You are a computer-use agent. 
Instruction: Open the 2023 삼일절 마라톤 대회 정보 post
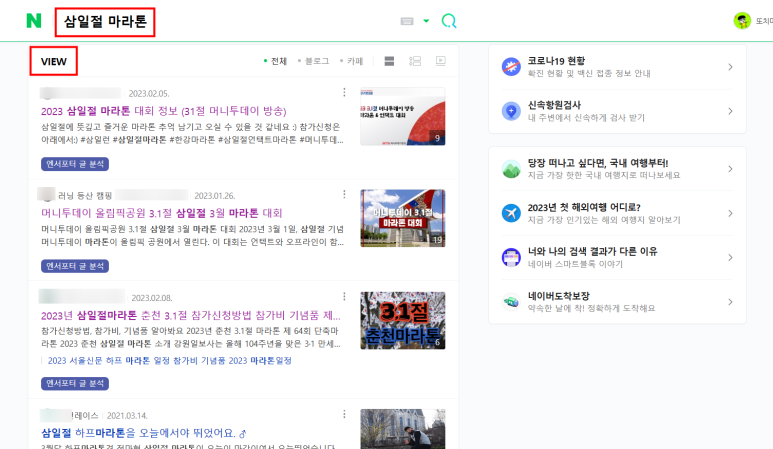164,111
